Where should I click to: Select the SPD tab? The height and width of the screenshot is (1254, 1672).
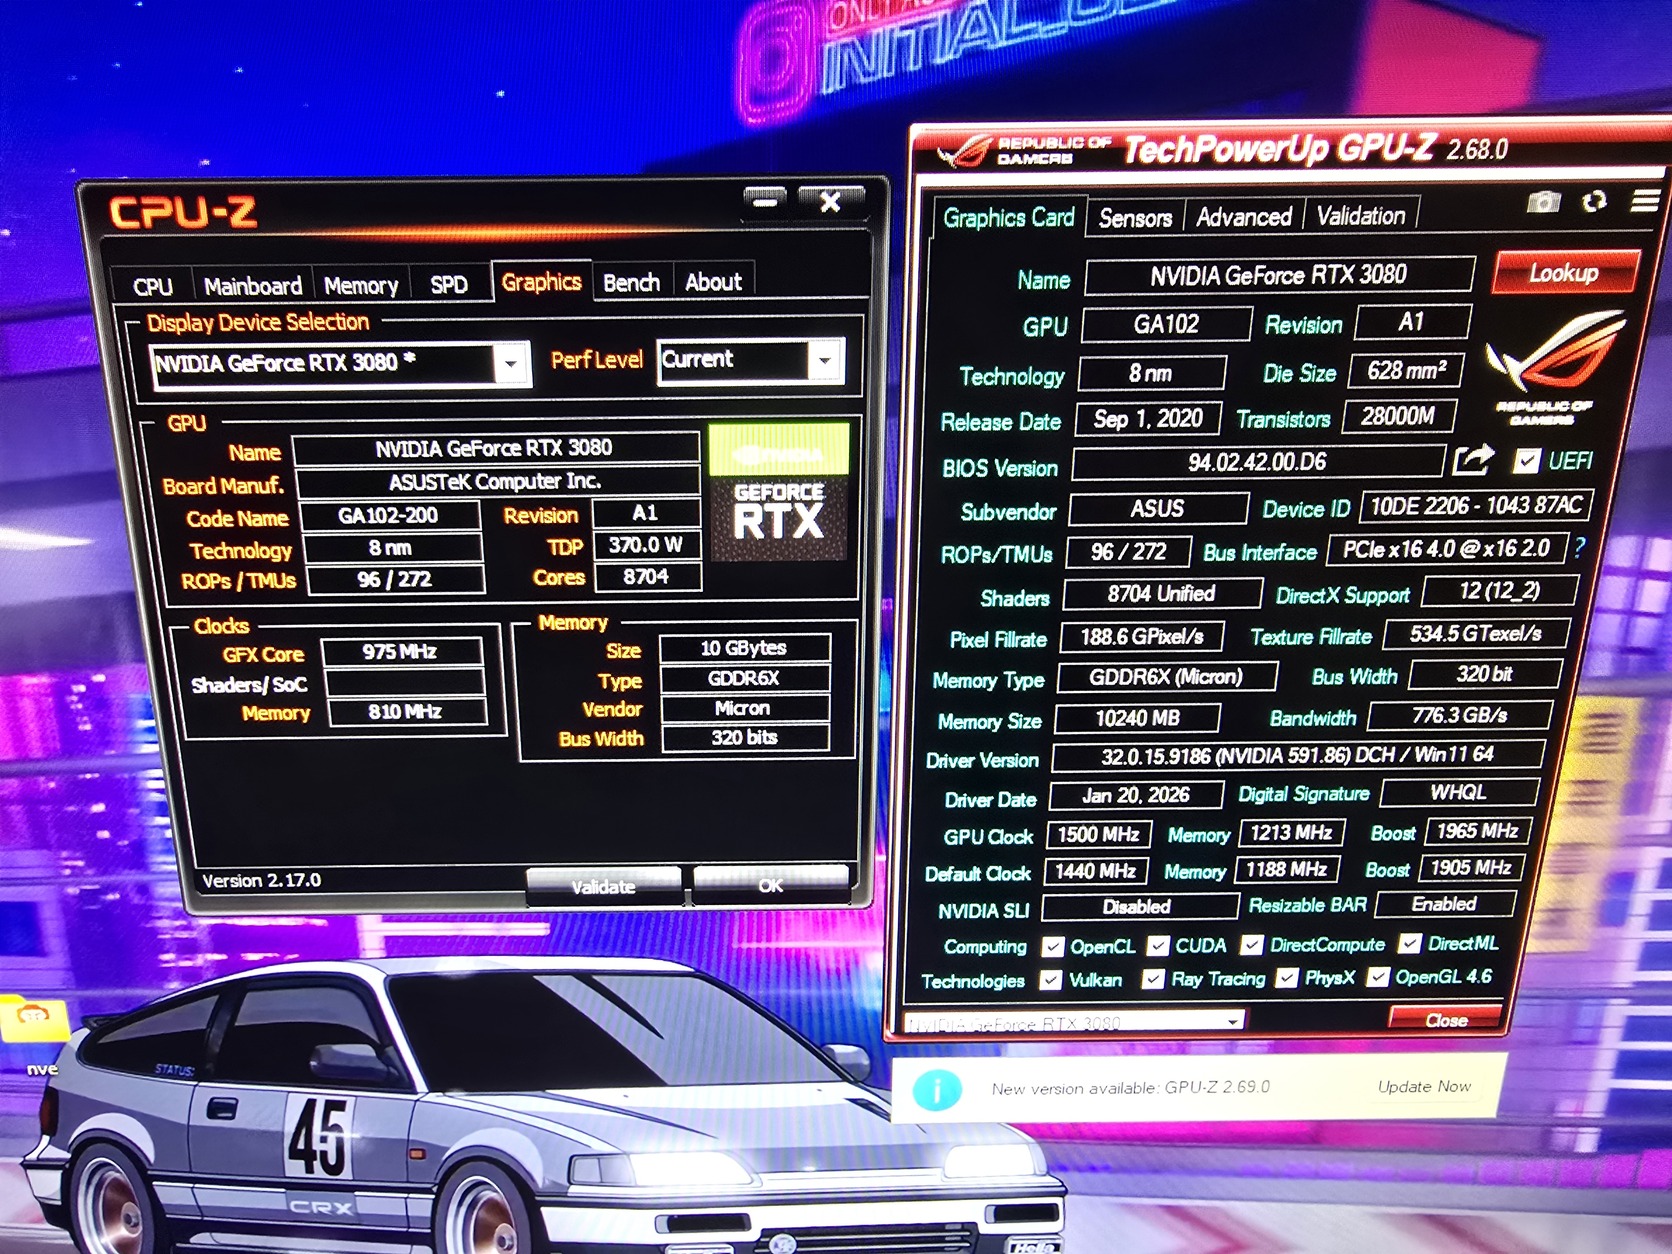coord(449,285)
